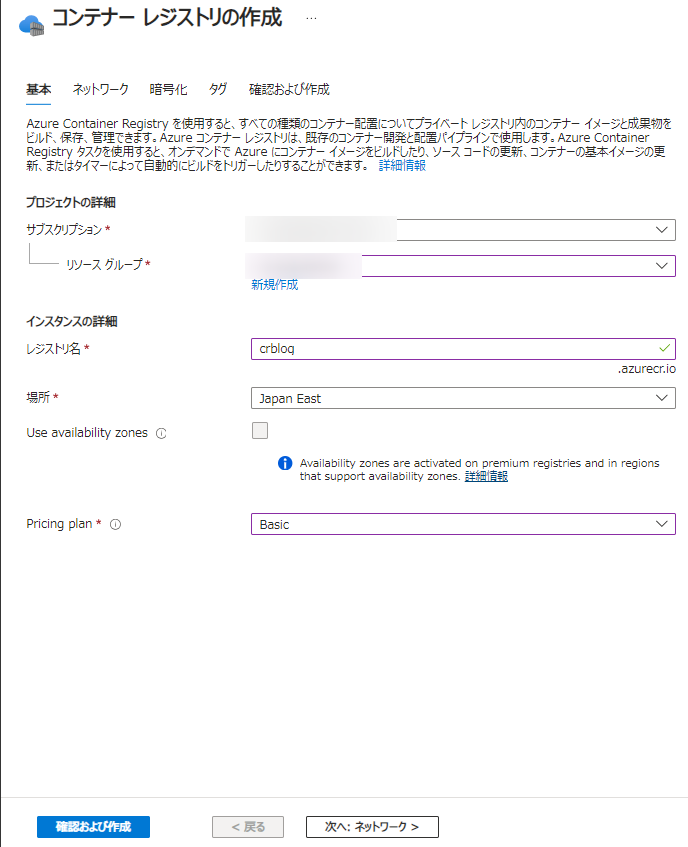688x847 pixels.
Task: Click 次へ: ネットワーク > button
Action: coord(372,827)
